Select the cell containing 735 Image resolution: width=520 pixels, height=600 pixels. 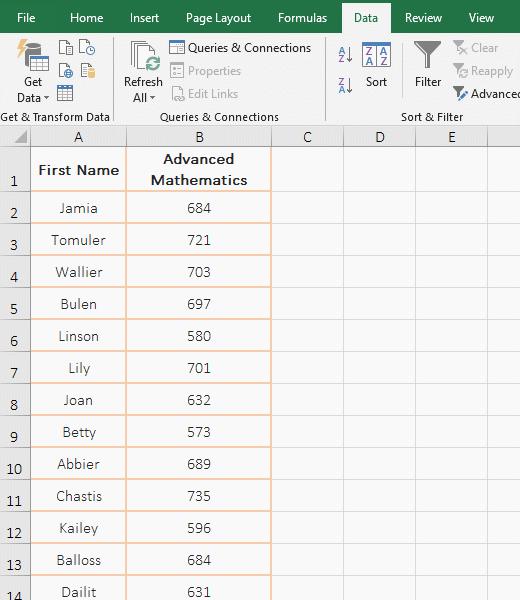tap(199, 496)
